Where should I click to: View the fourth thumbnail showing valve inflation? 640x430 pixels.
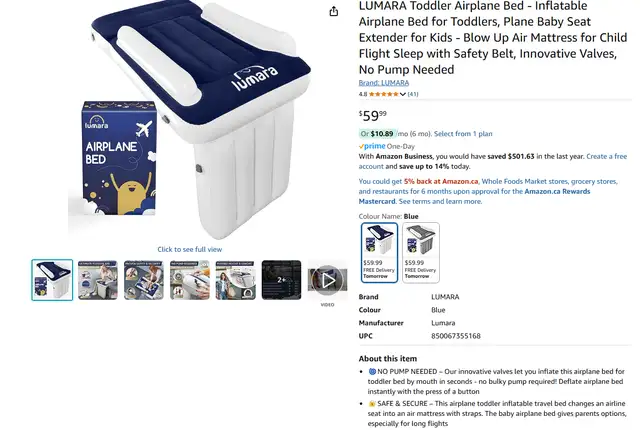point(190,280)
